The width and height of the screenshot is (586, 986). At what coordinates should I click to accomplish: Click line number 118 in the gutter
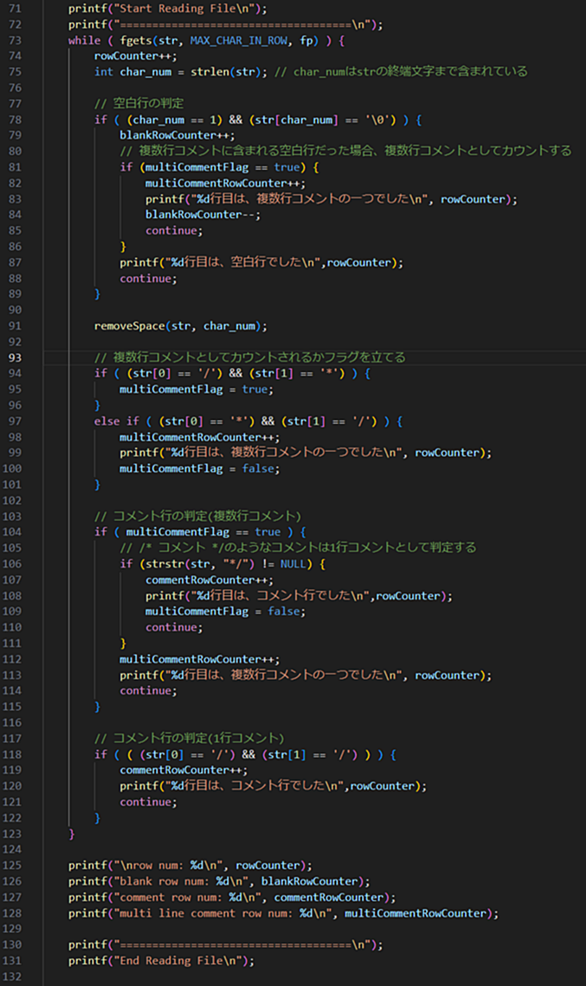pos(11,754)
